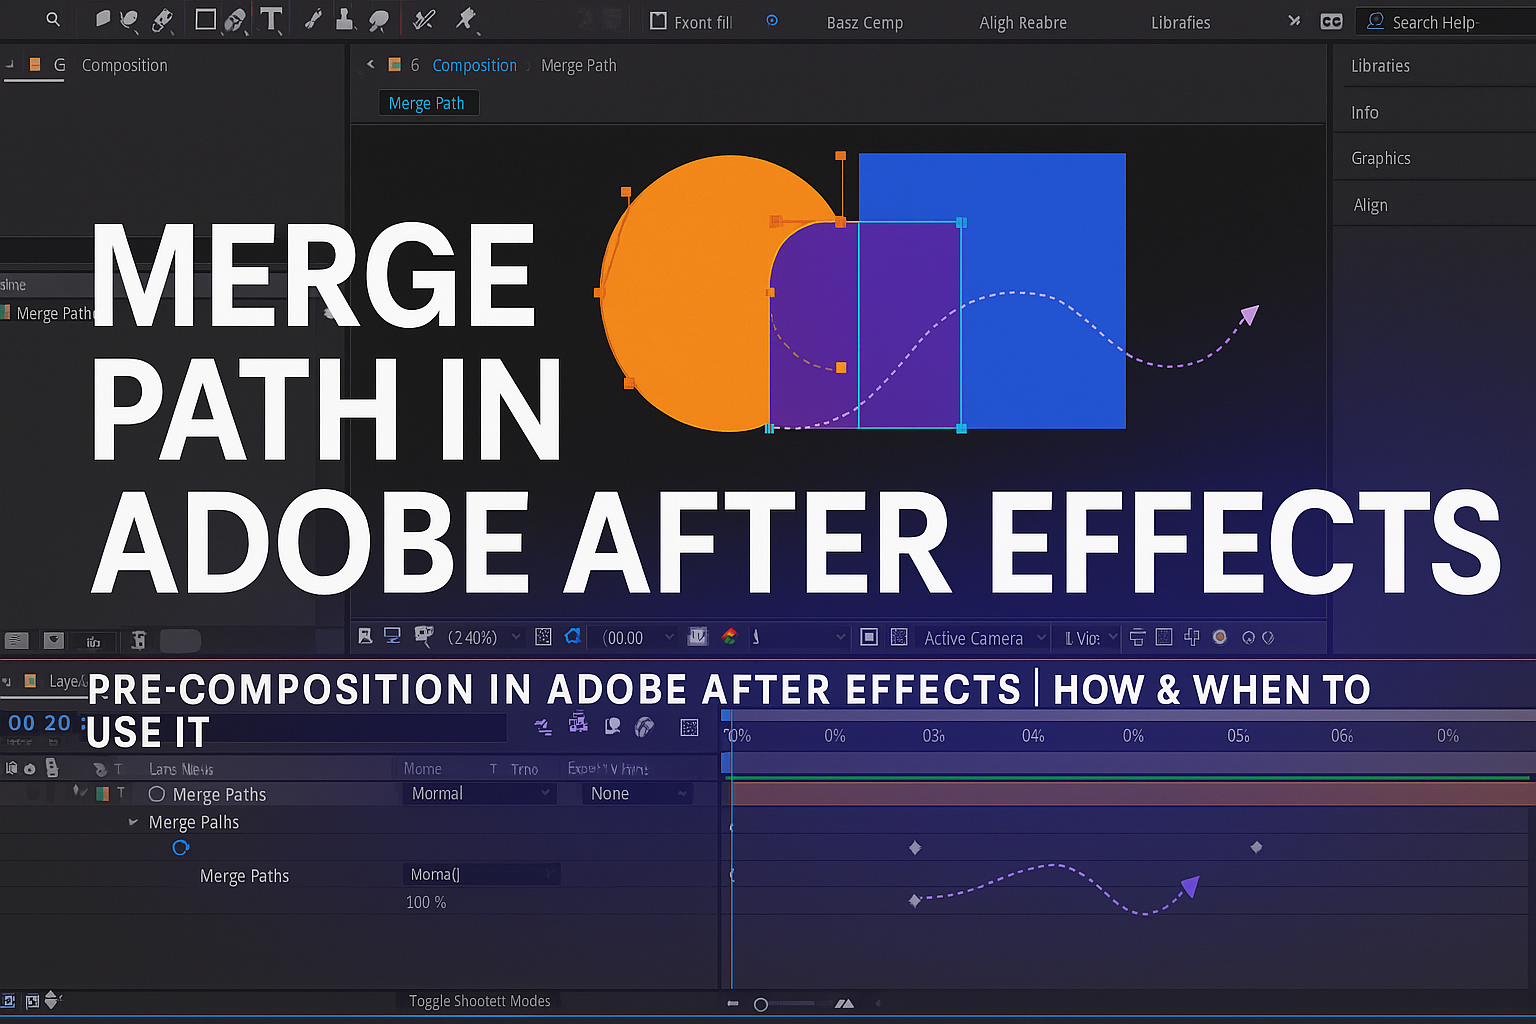Click the Merge Path breadcrumb text
Viewport: 1536px width, 1024px height.
(x=579, y=65)
